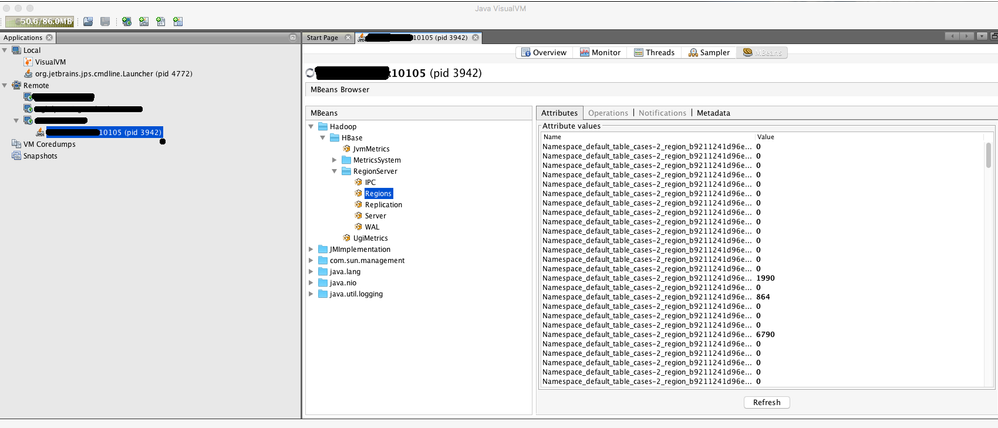Collapse the HBase folder
Image resolution: width=998 pixels, height=428 pixels.
pyautogui.click(x=323, y=138)
